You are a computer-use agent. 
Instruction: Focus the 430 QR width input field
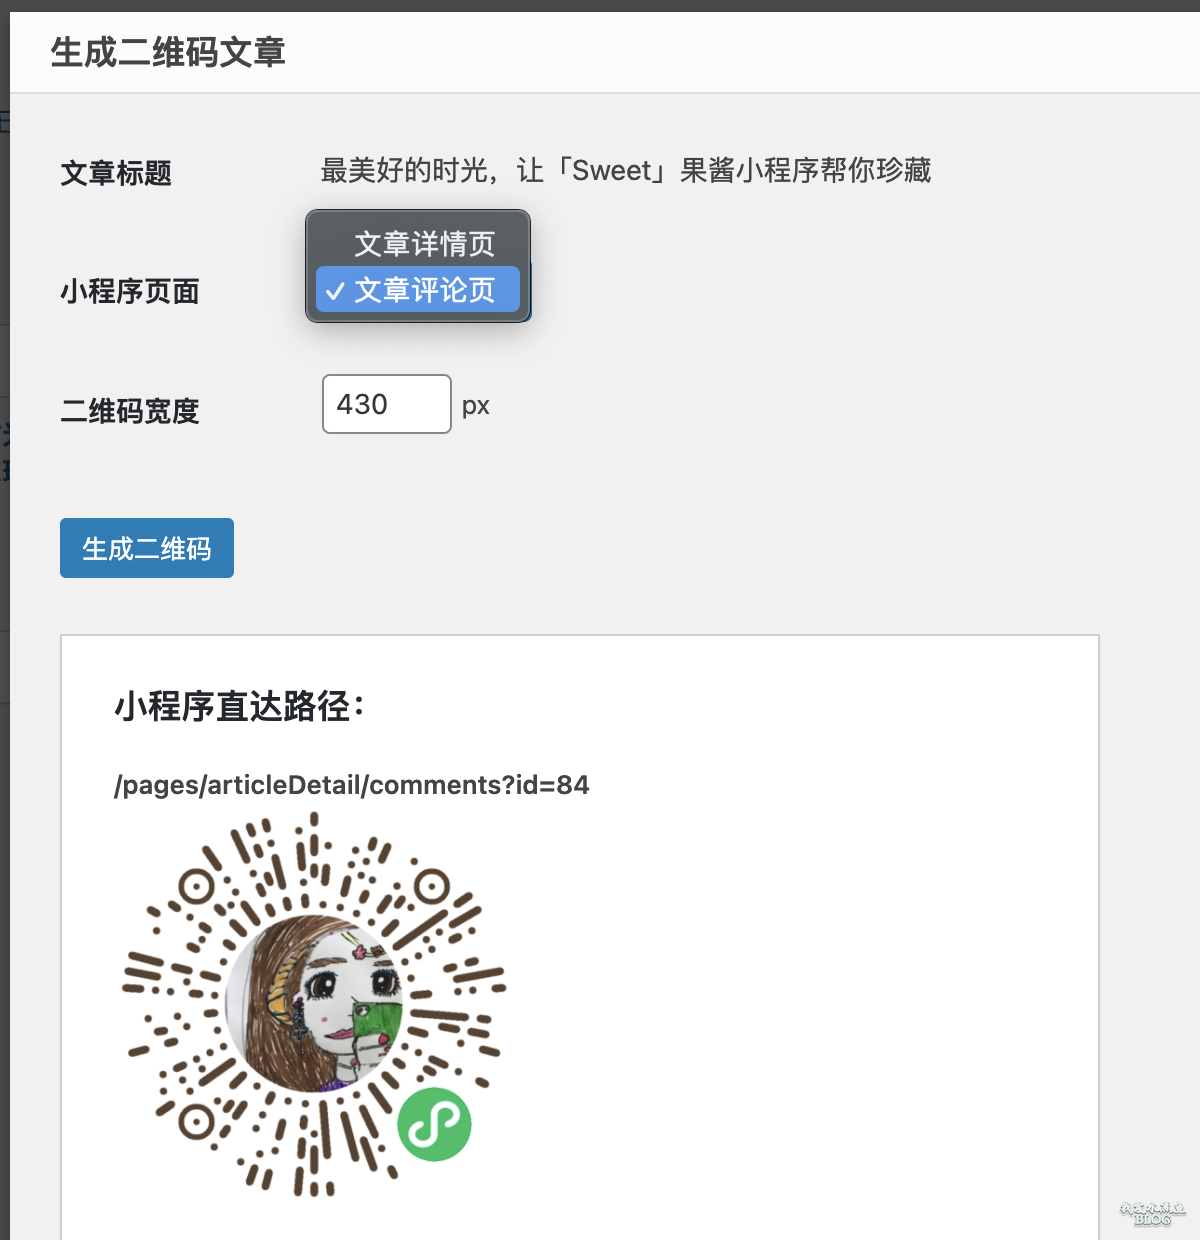tap(387, 404)
